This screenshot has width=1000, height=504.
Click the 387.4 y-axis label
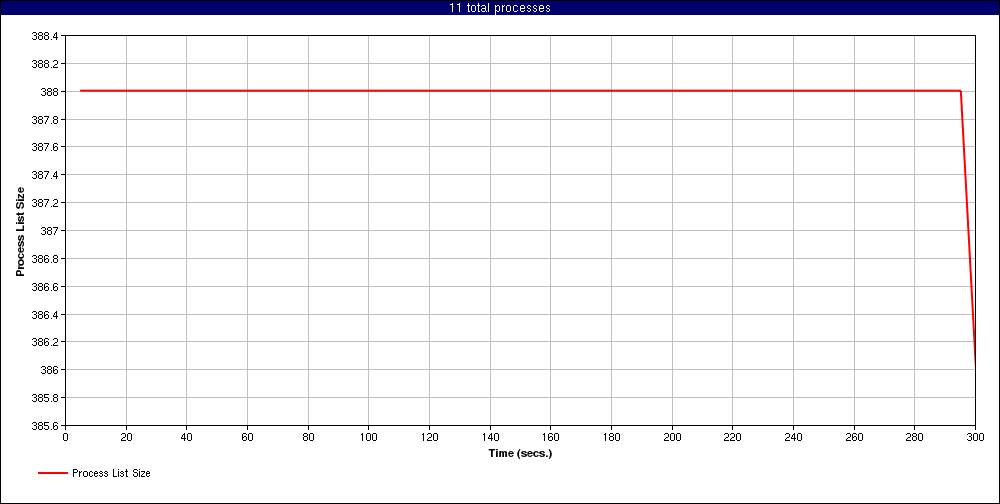(x=45, y=175)
